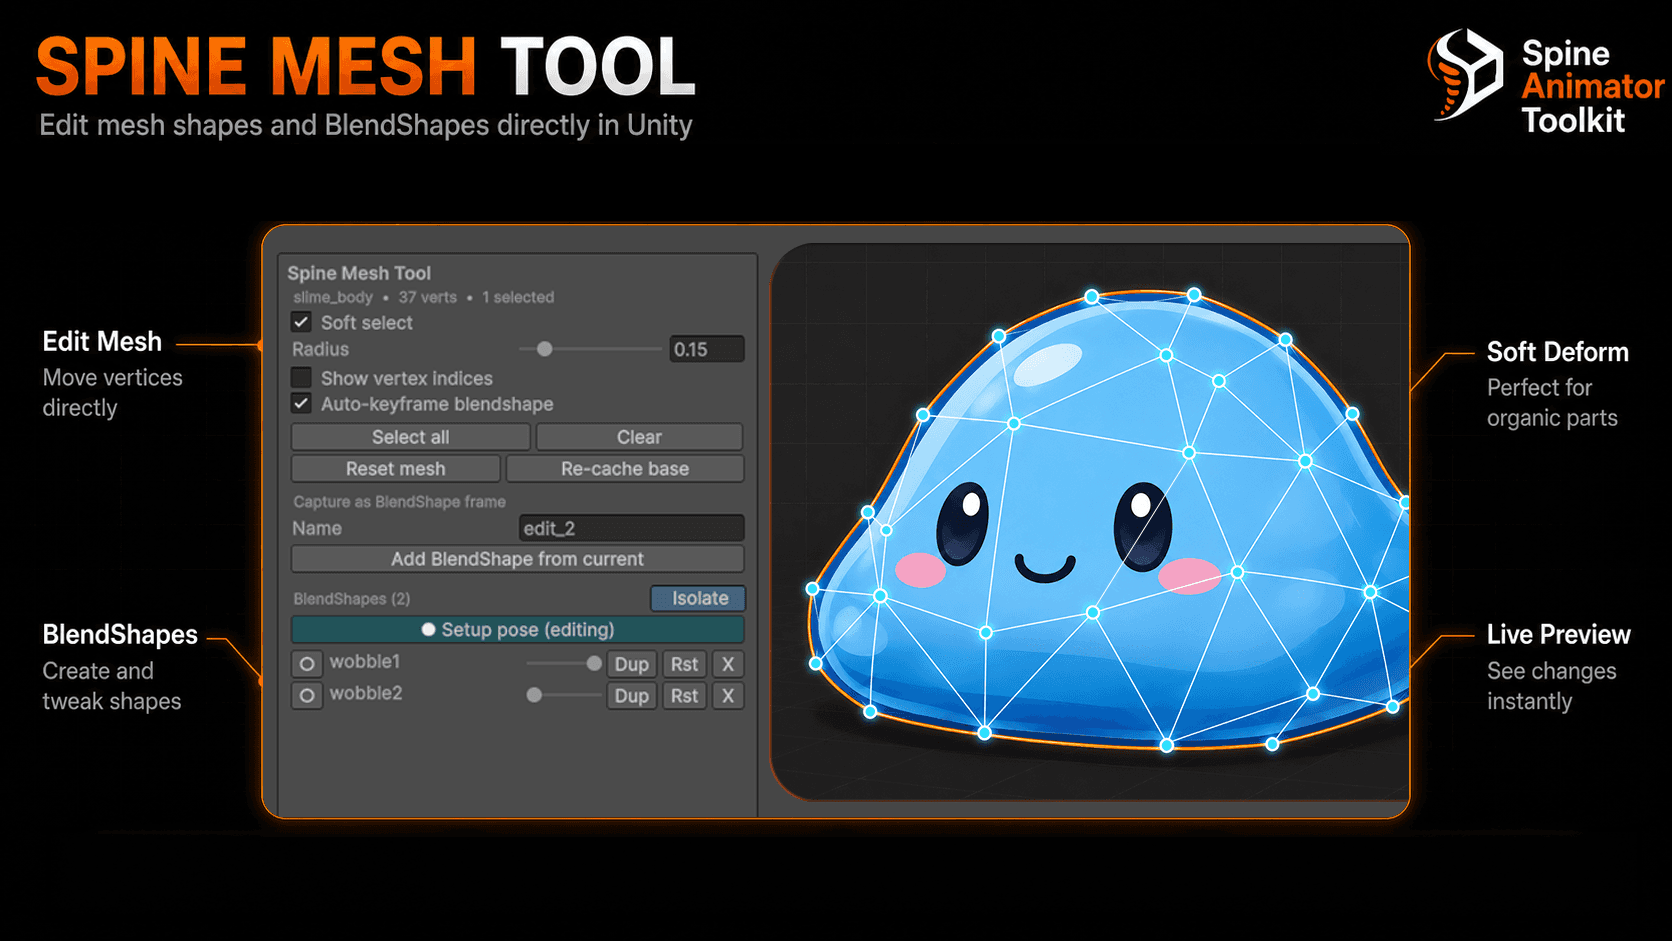
Task: Select the Setup pose (editing) row
Action: coord(517,629)
